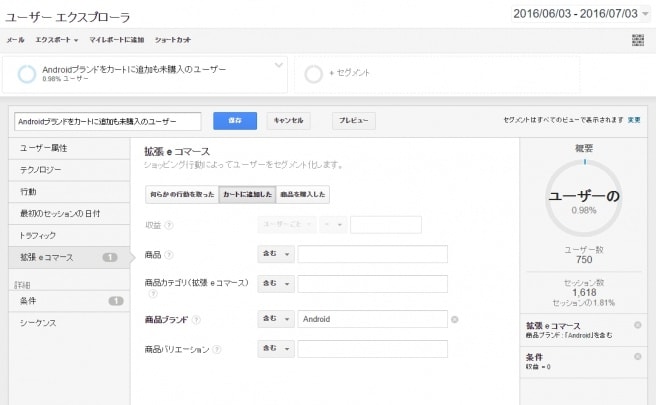Open the QR grid icon in toolbar
The image size is (656, 405).
pyautogui.click(x=638, y=40)
